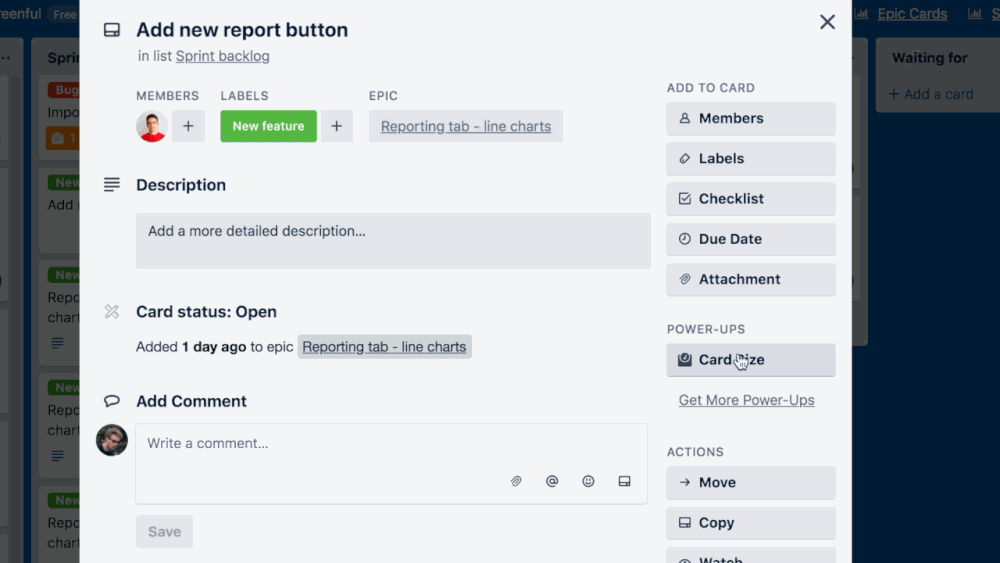The height and width of the screenshot is (563, 1000).
Task: Close the card dialog with the X
Action: point(827,22)
